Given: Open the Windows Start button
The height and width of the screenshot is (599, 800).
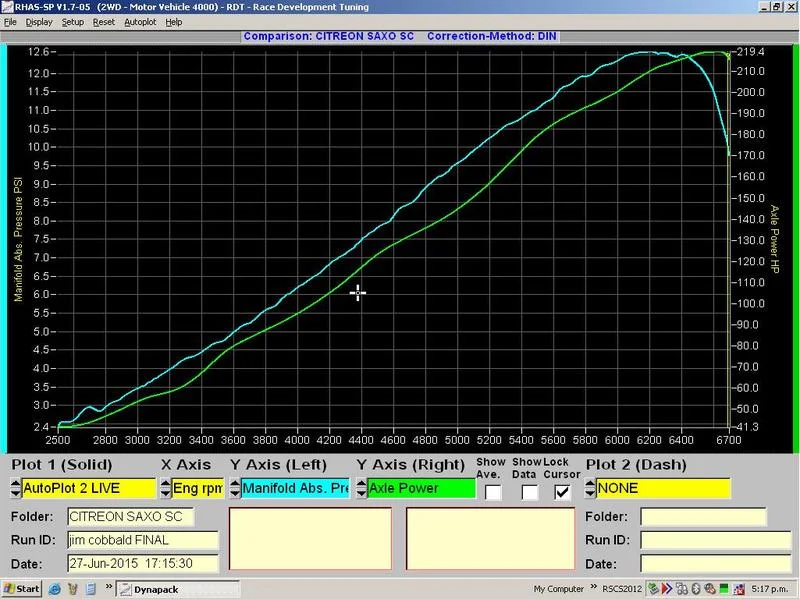Looking at the screenshot, I should point(21,589).
